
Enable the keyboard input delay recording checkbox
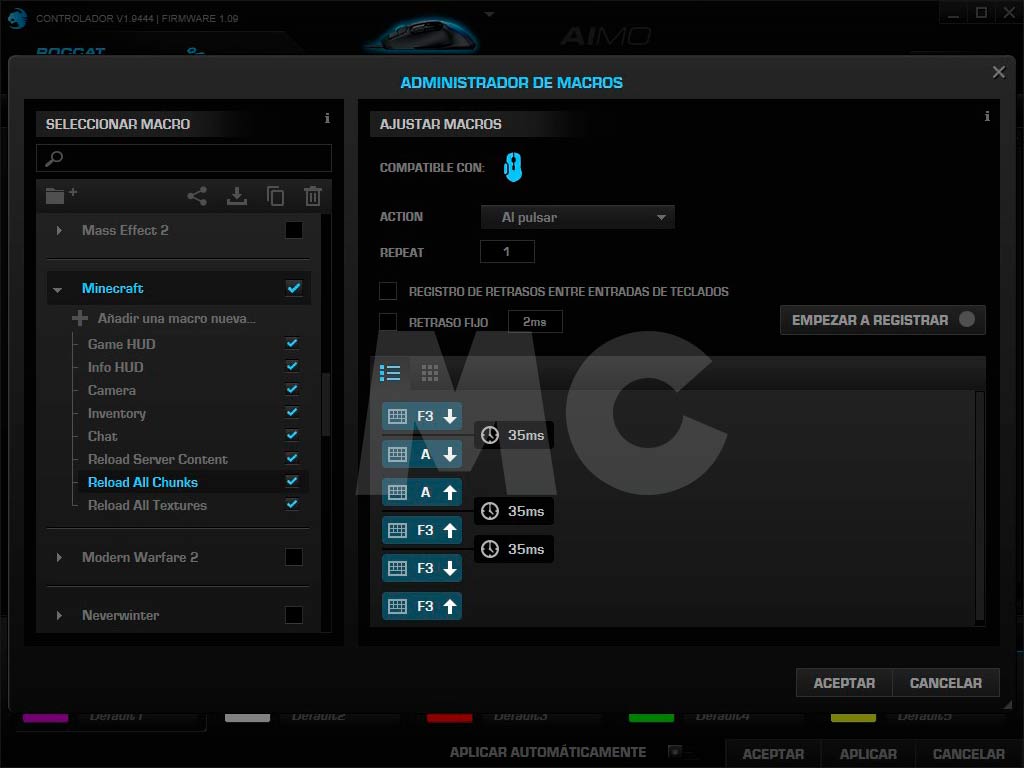pyautogui.click(x=388, y=291)
